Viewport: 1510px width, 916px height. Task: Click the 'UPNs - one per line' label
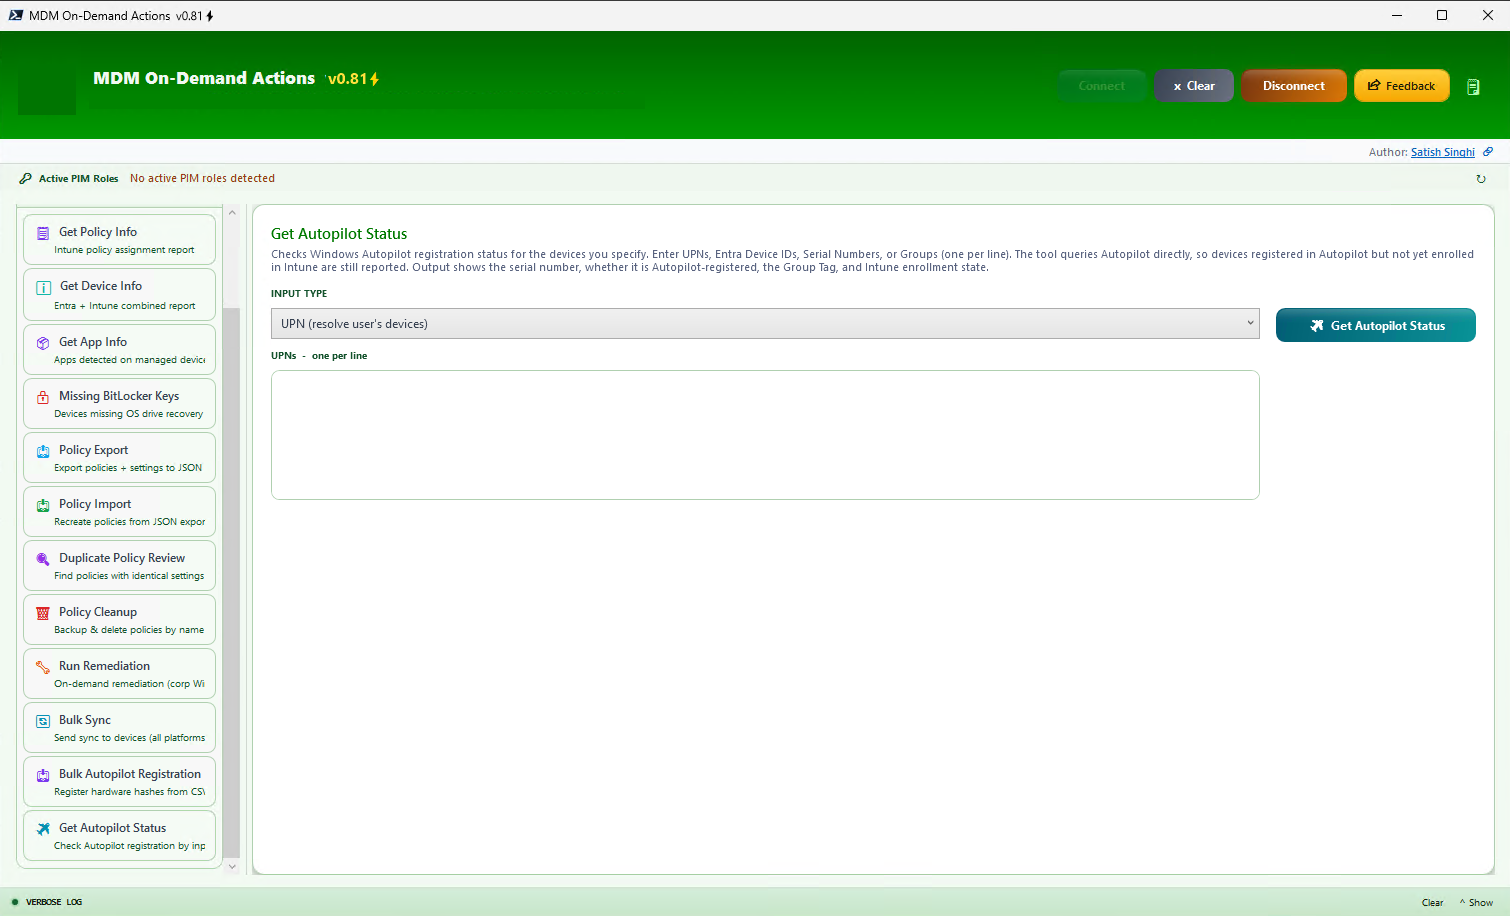(319, 356)
